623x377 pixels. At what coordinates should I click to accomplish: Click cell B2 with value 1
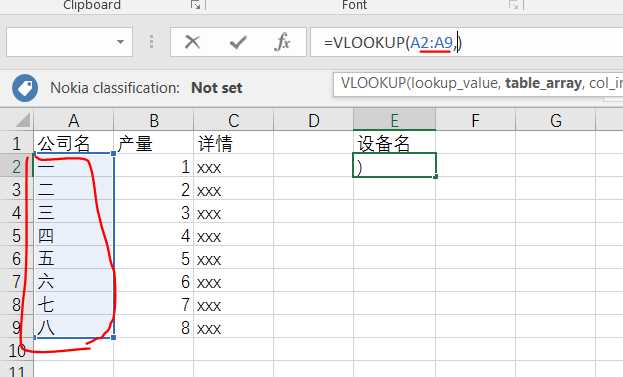click(x=154, y=166)
